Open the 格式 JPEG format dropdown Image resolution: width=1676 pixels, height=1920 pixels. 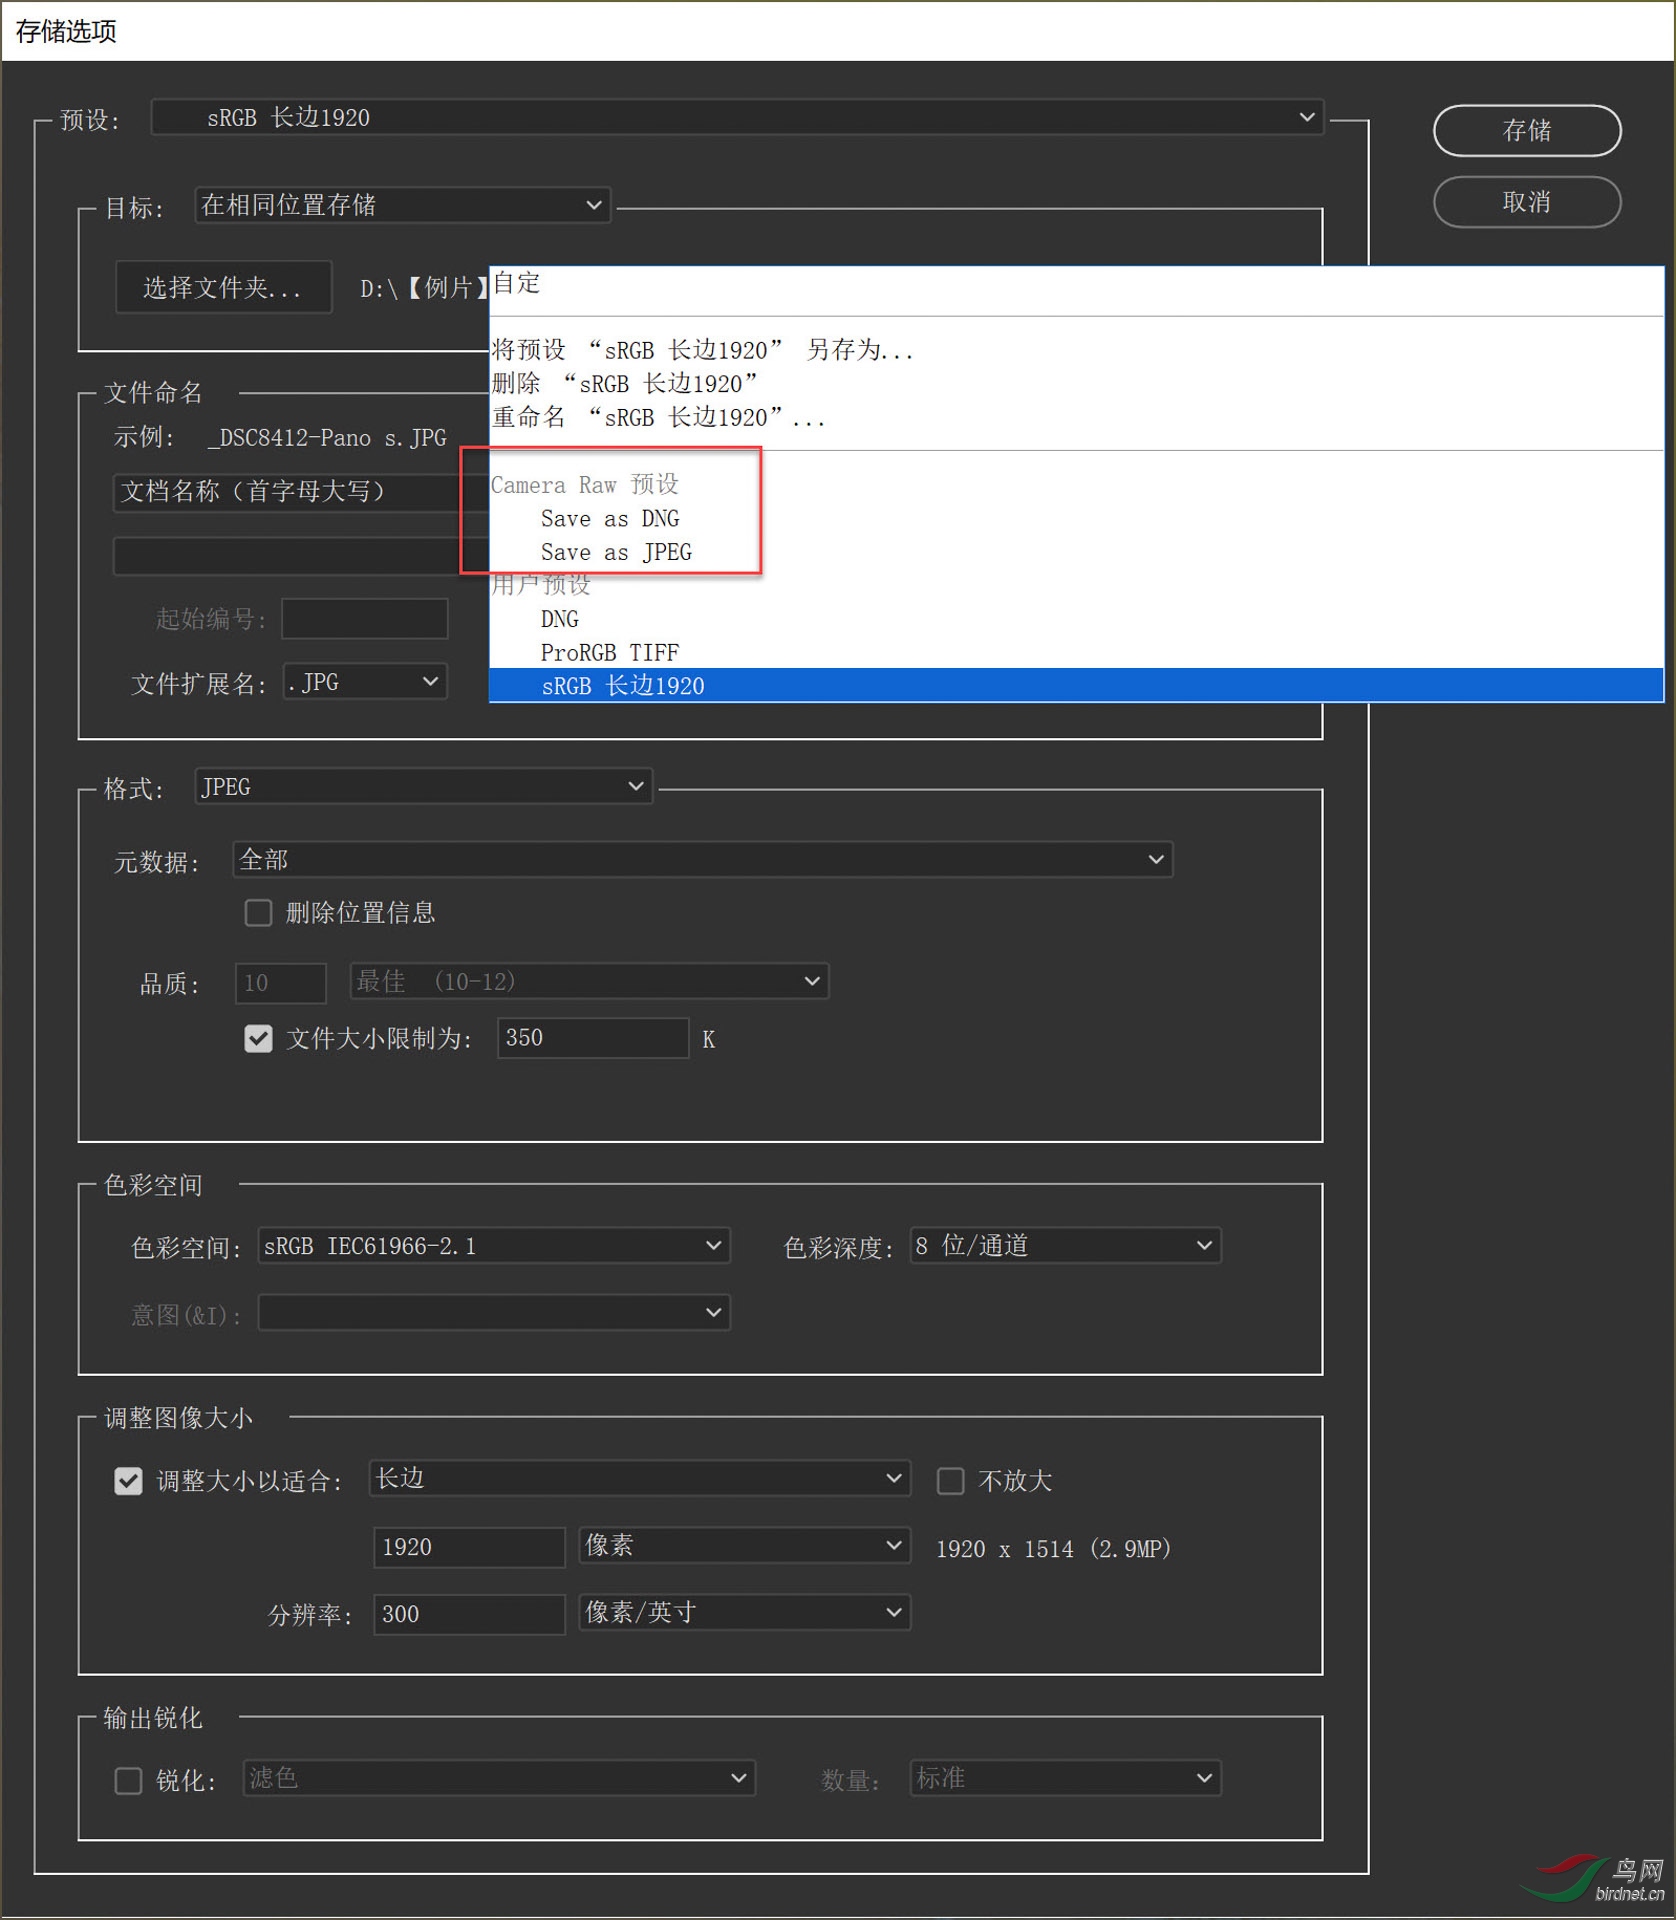tap(422, 786)
